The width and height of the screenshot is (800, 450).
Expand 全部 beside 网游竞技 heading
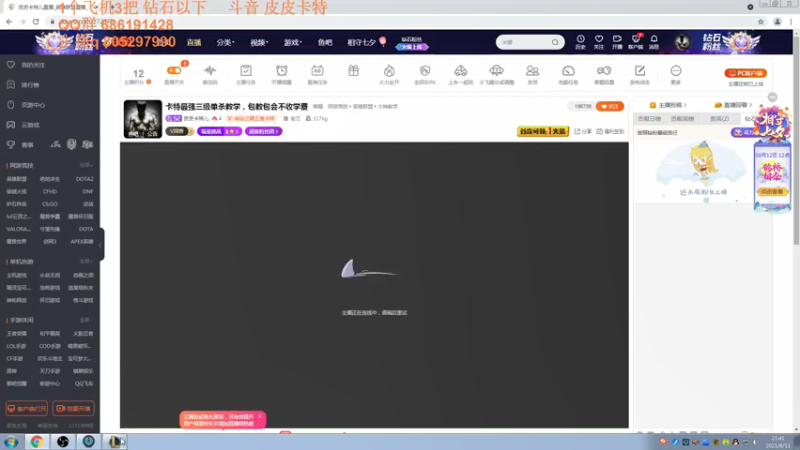[x=86, y=165]
